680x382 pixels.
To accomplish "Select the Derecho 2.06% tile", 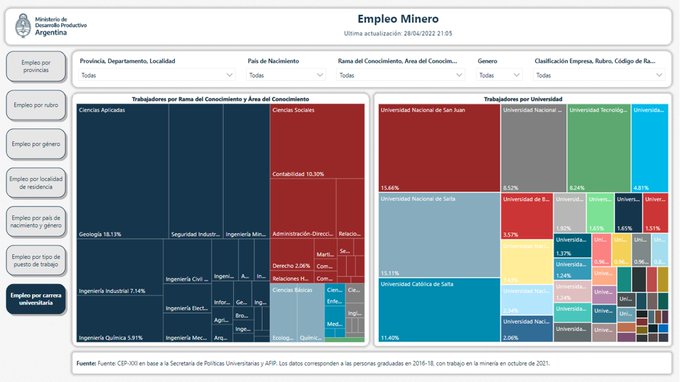I will point(292,254).
